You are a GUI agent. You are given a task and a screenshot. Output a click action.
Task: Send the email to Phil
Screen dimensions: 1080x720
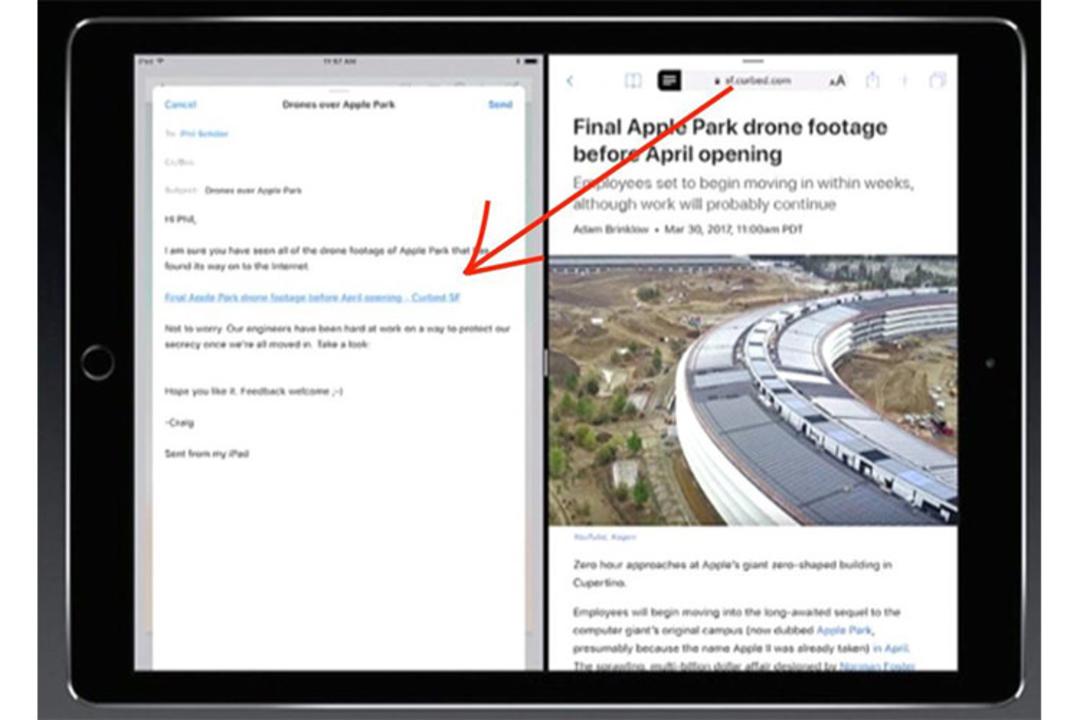tap(500, 105)
